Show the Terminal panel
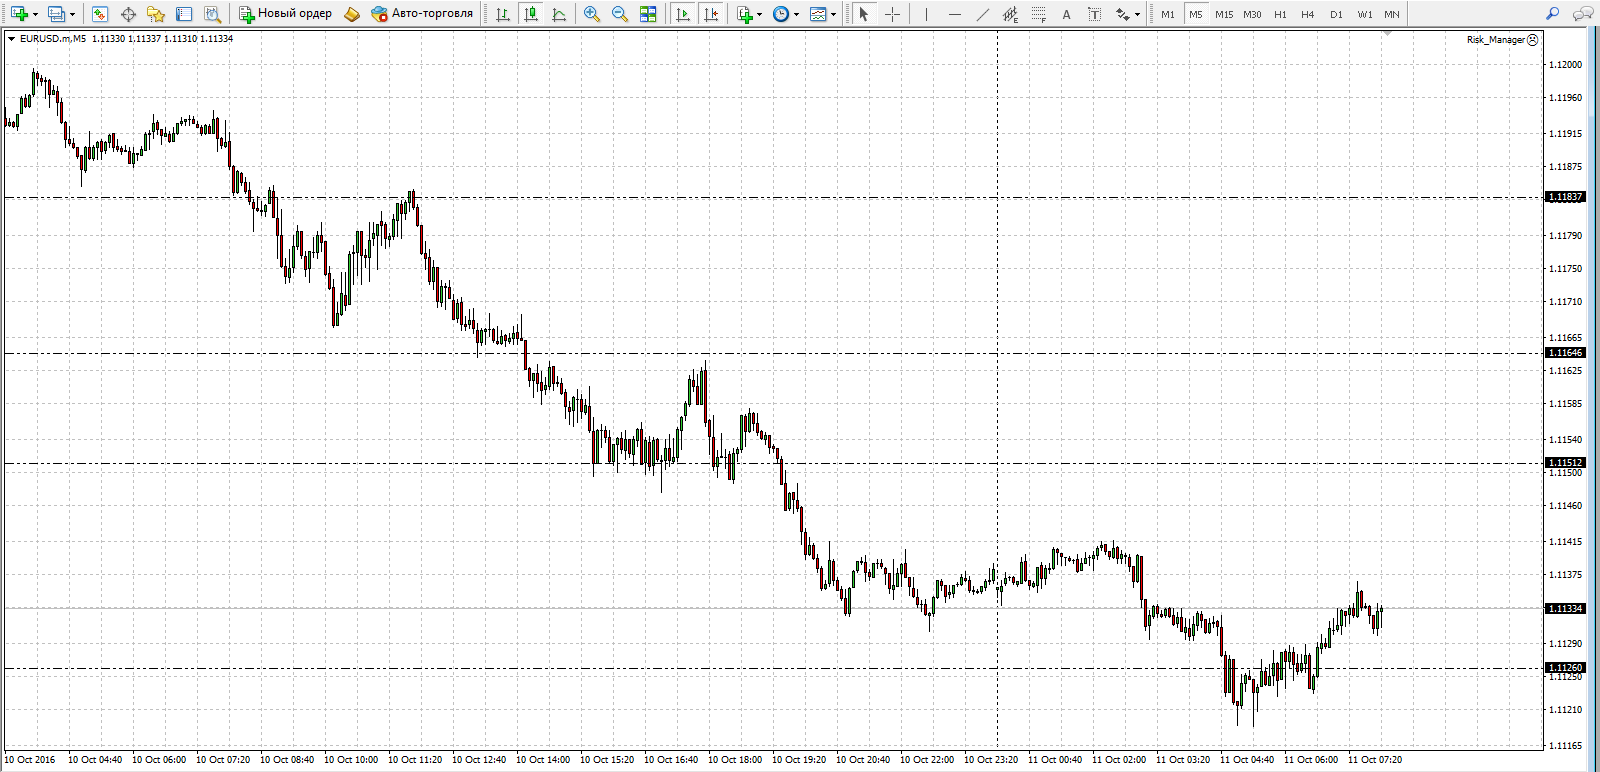 click(x=184, y=14)
